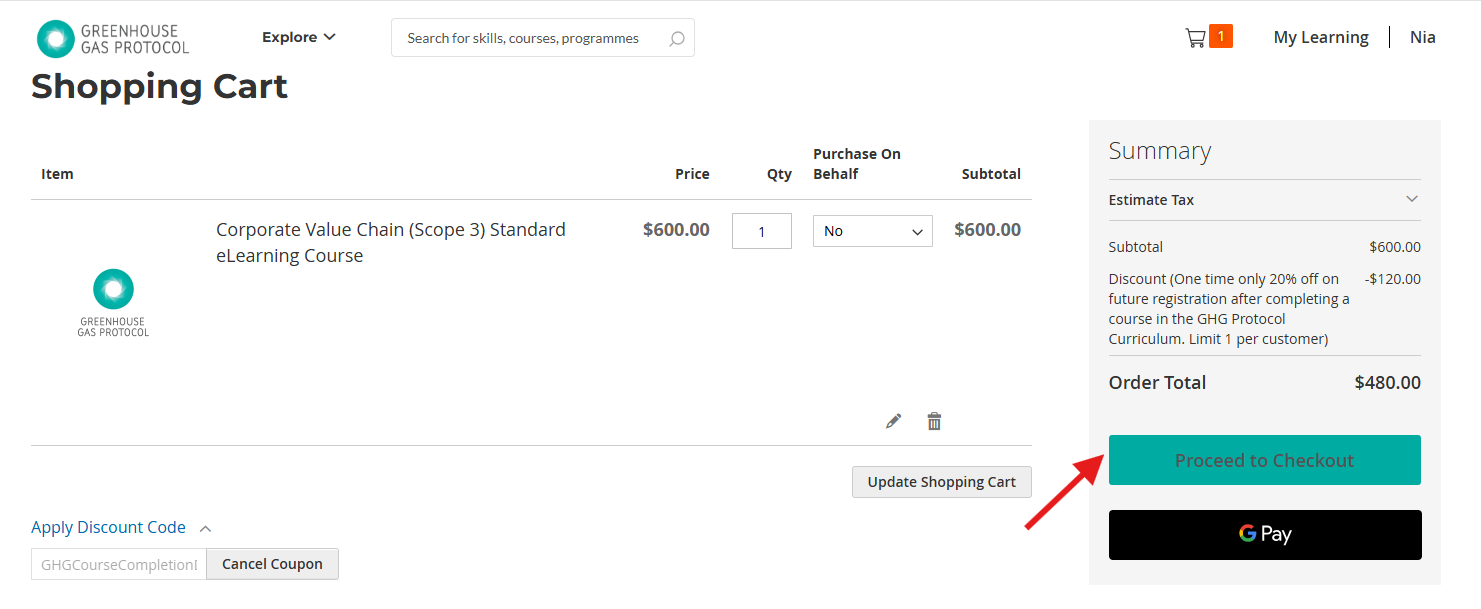Click the Greenhouse Gas Protocol header logo

112,38
